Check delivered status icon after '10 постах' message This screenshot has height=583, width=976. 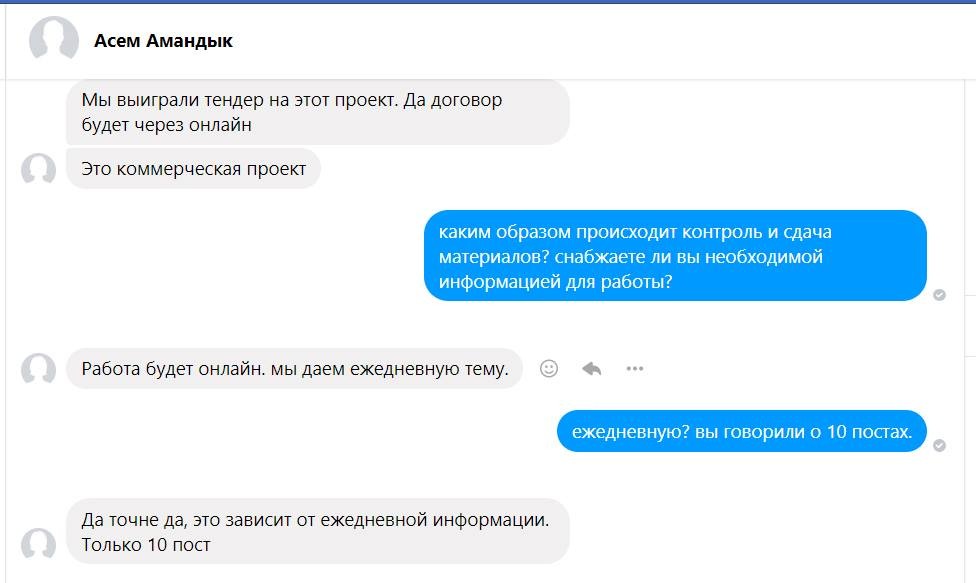click(939, 445)
